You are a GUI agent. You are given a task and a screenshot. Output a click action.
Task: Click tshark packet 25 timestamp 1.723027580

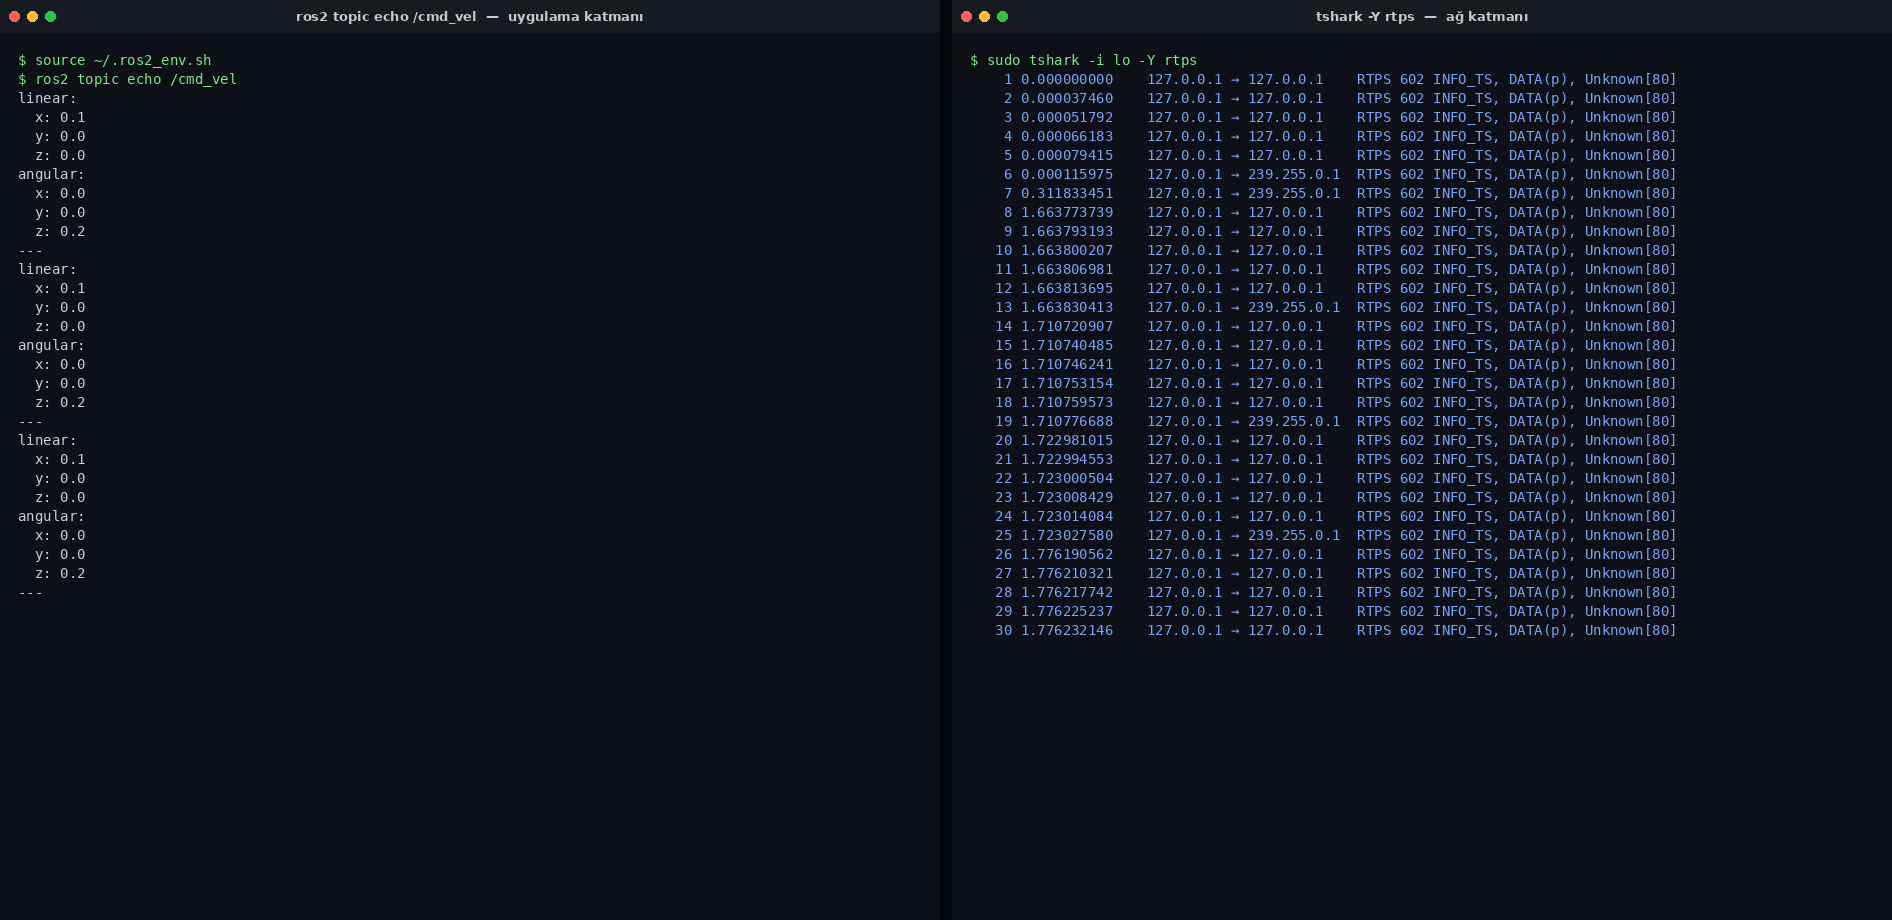pyautogui.click(x=1067, y=535)
